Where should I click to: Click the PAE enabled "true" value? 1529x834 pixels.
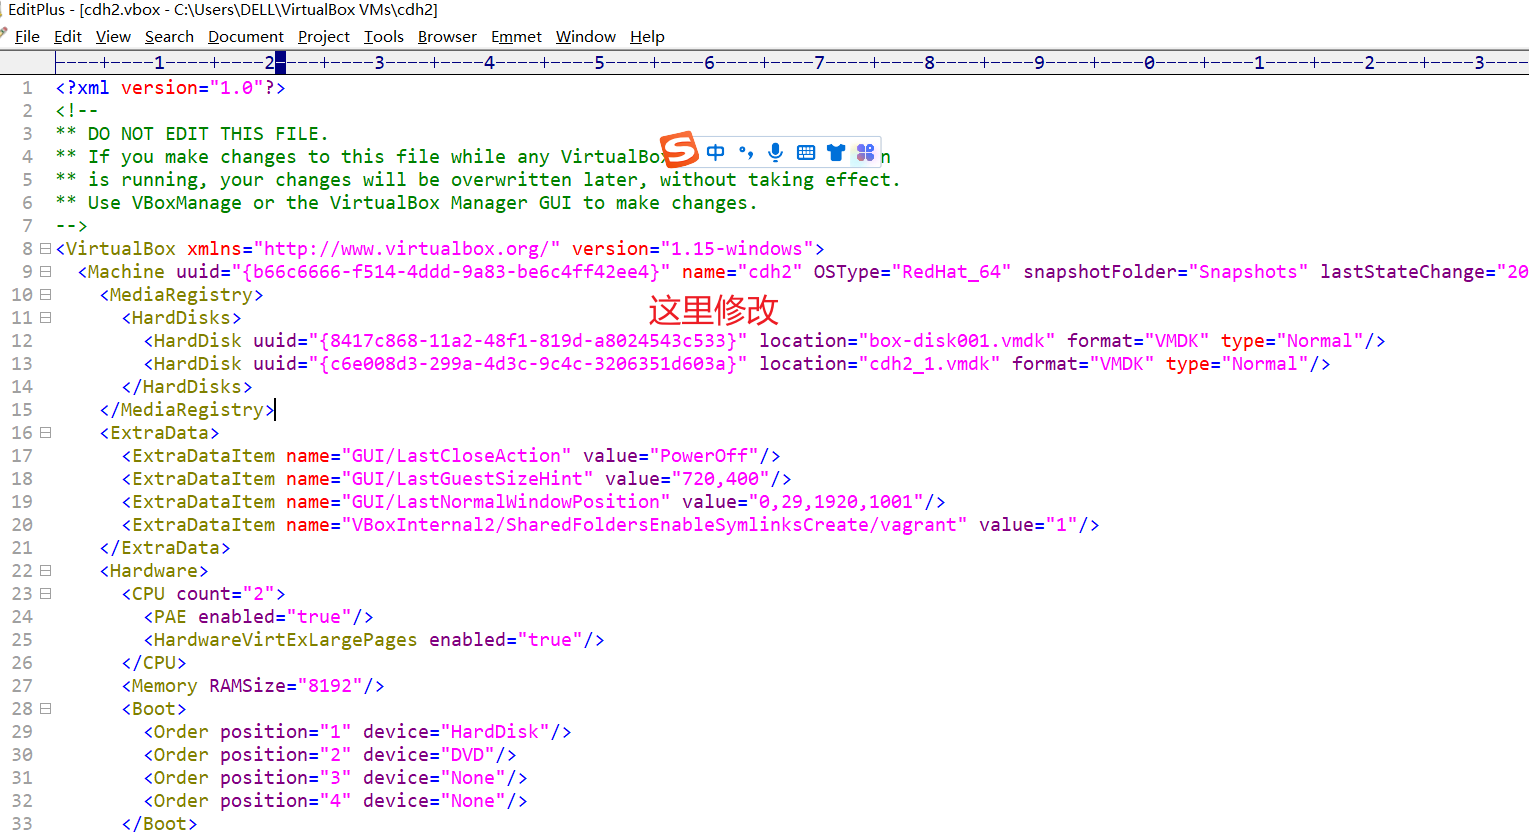pos(319,617)
